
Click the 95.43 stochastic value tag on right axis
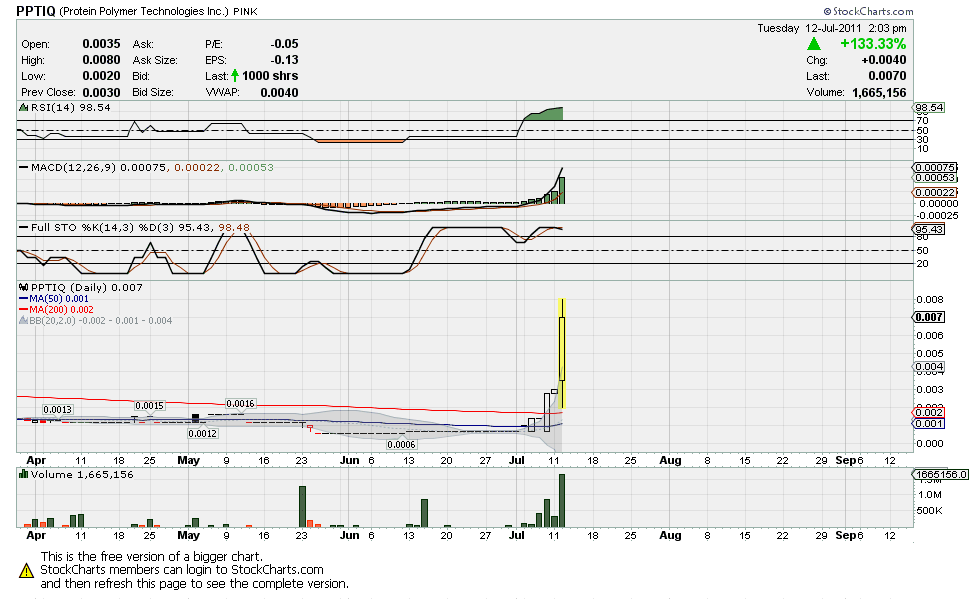tap(928, 229)
